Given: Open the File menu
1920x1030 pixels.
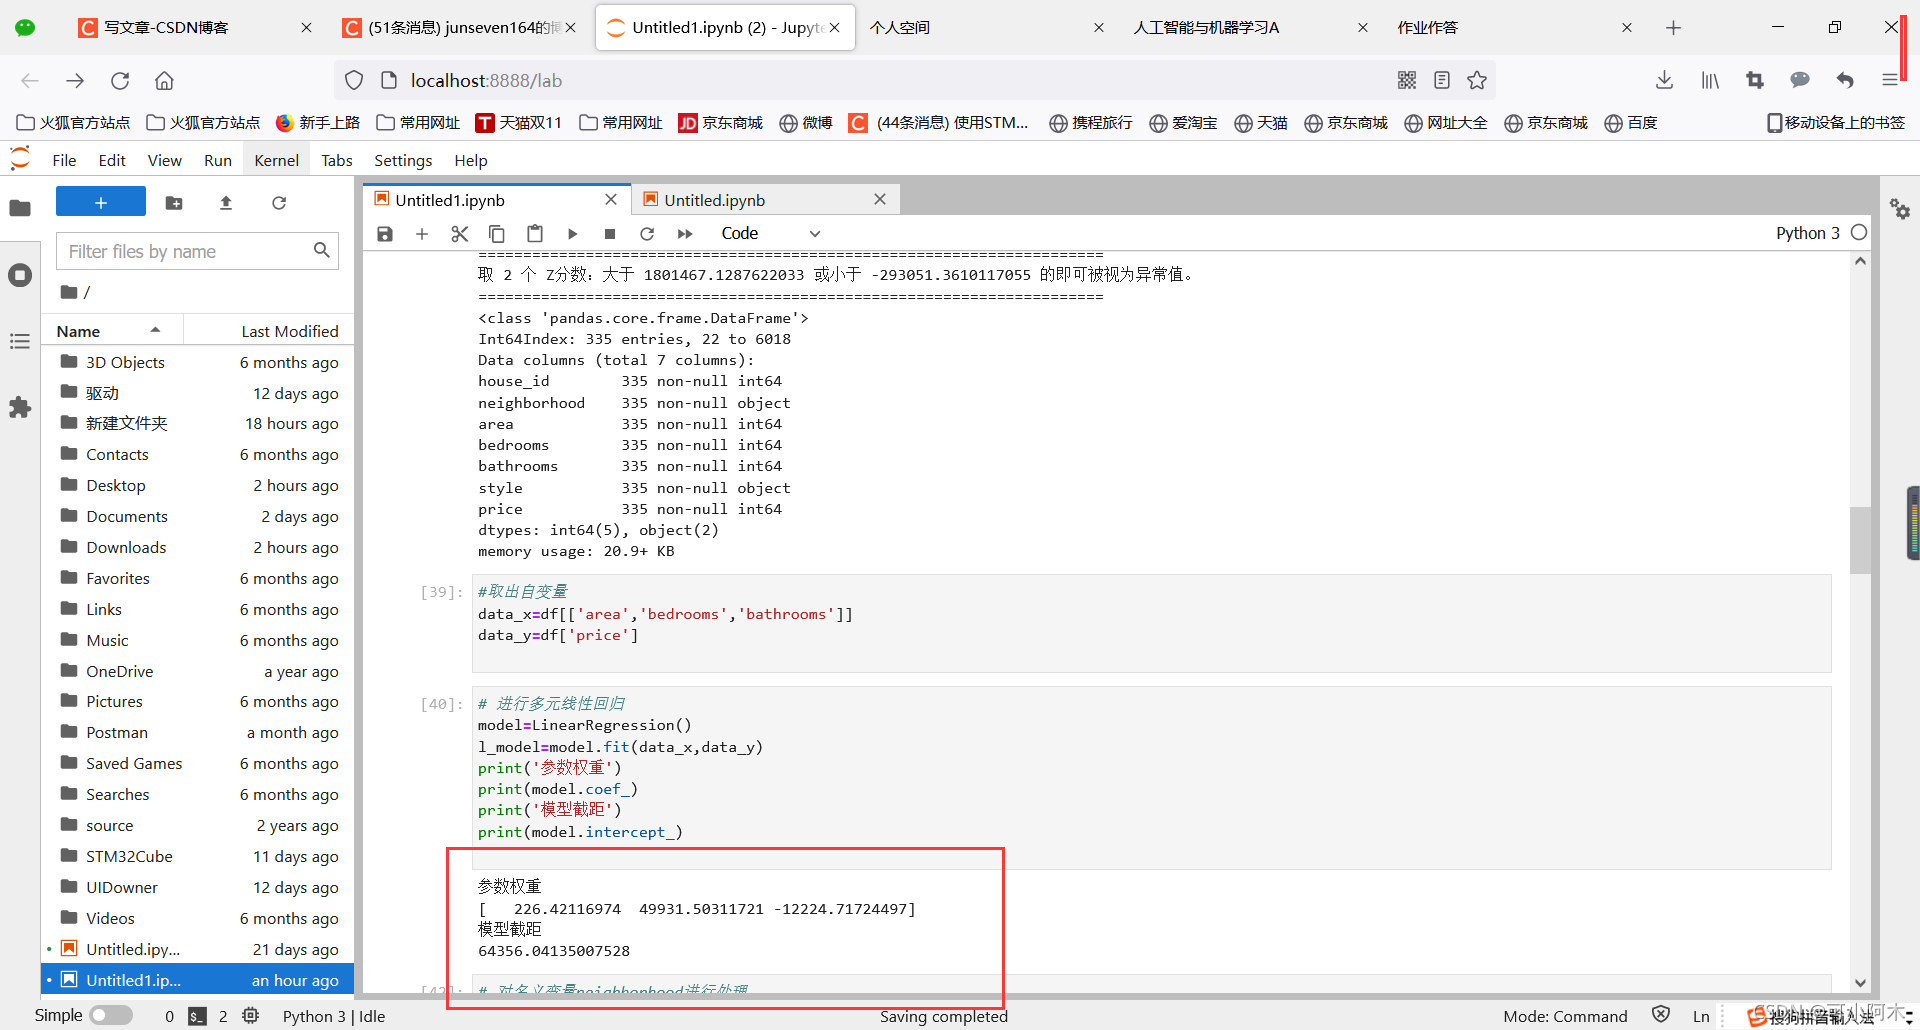Looking at the screenshot, I should pyautogui.click(x=64, y=161).
